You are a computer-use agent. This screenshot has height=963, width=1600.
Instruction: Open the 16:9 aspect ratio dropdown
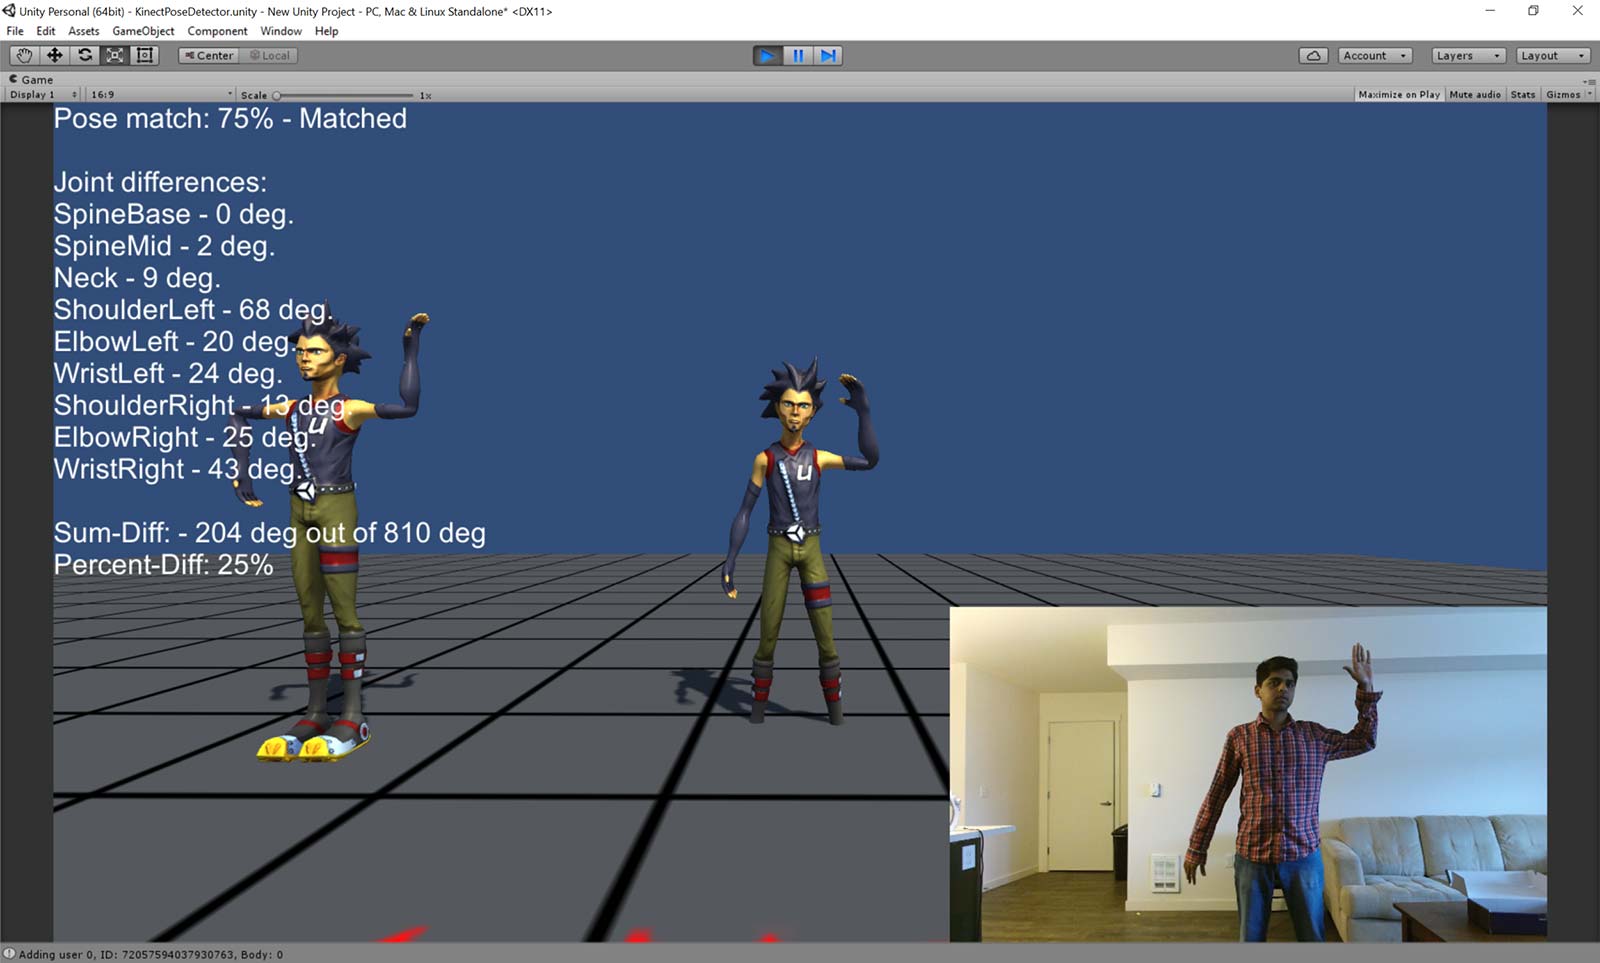coord(161,94)
